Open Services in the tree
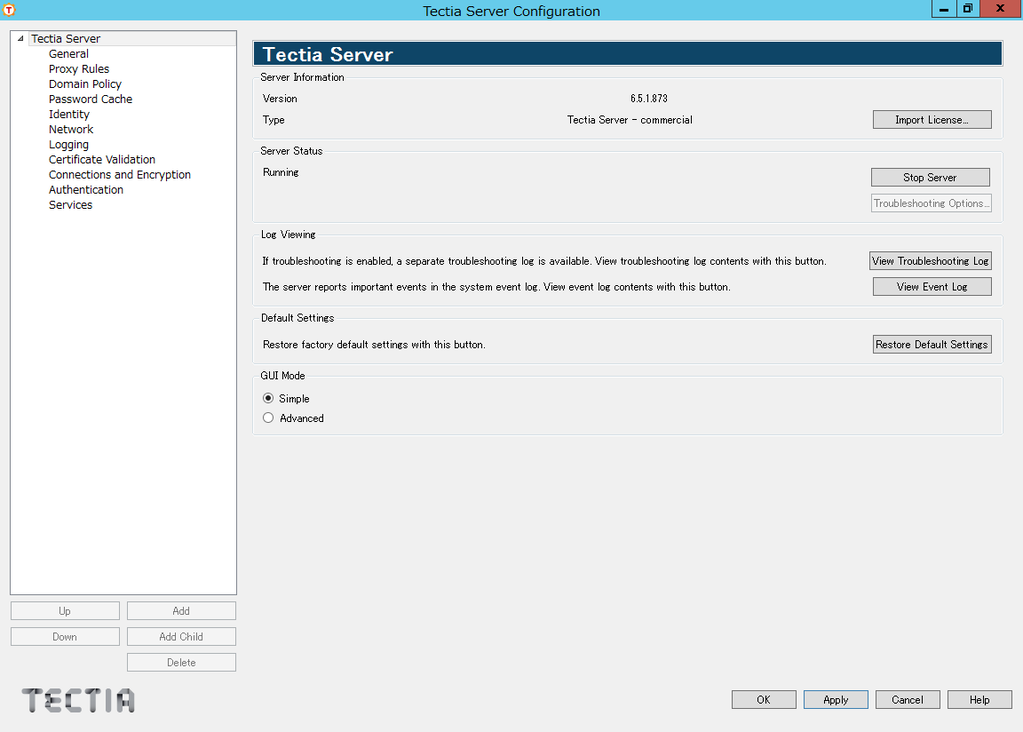1023x732 pixels. click(70, 204)
